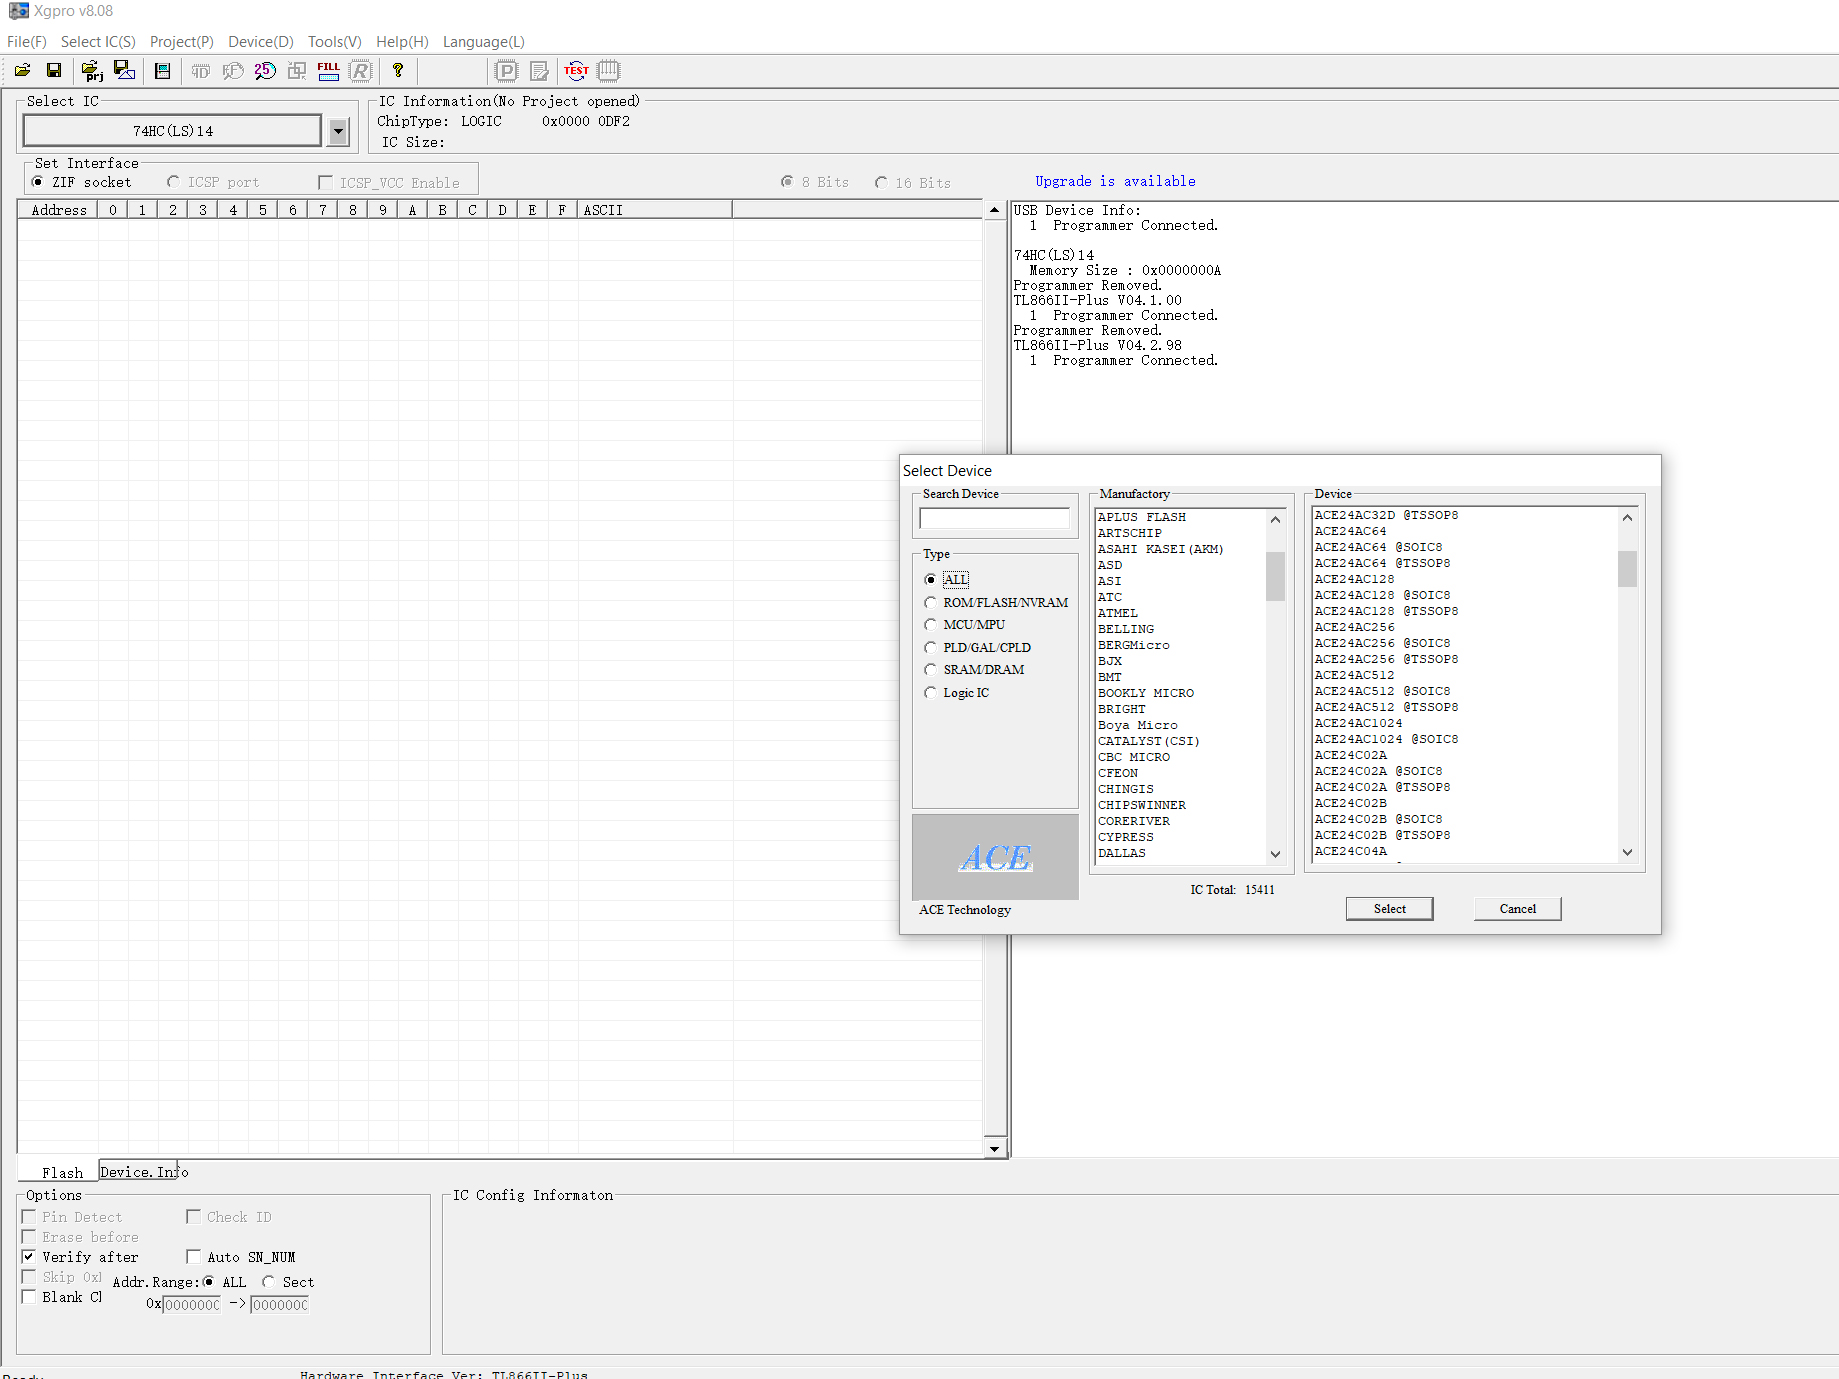Click the Search Device input field
This screenshot has width=1839, height=1379.
click(994, 518)
